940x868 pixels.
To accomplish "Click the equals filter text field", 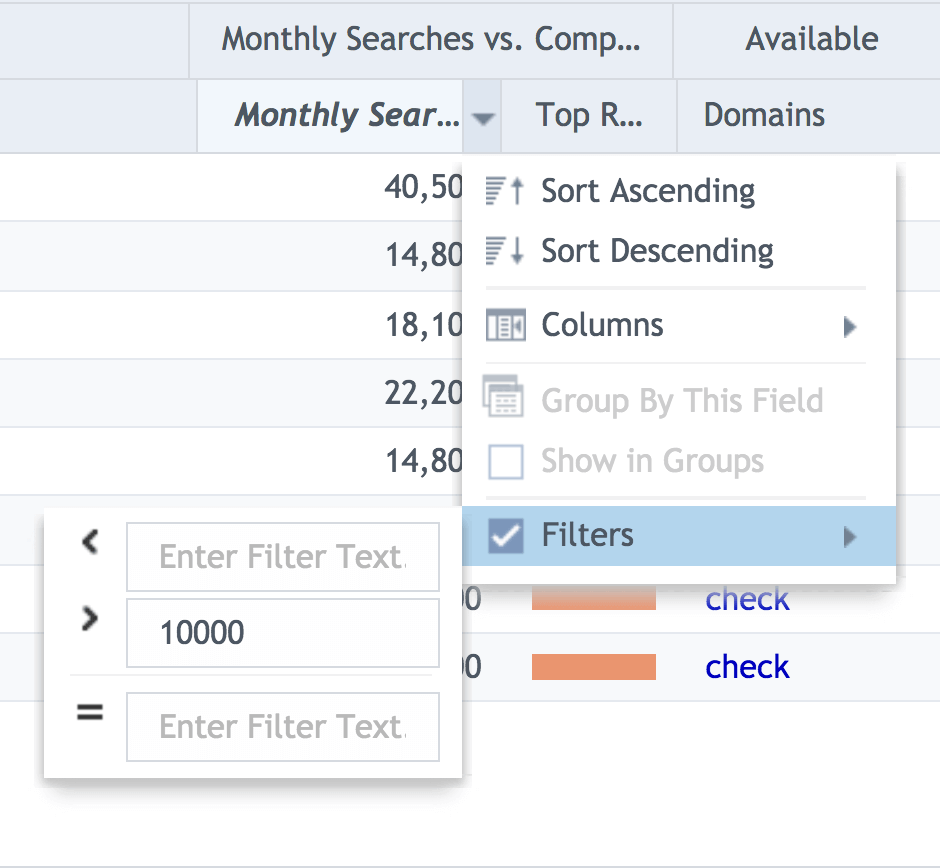I will pyautogui.click(x=283, y=727).
